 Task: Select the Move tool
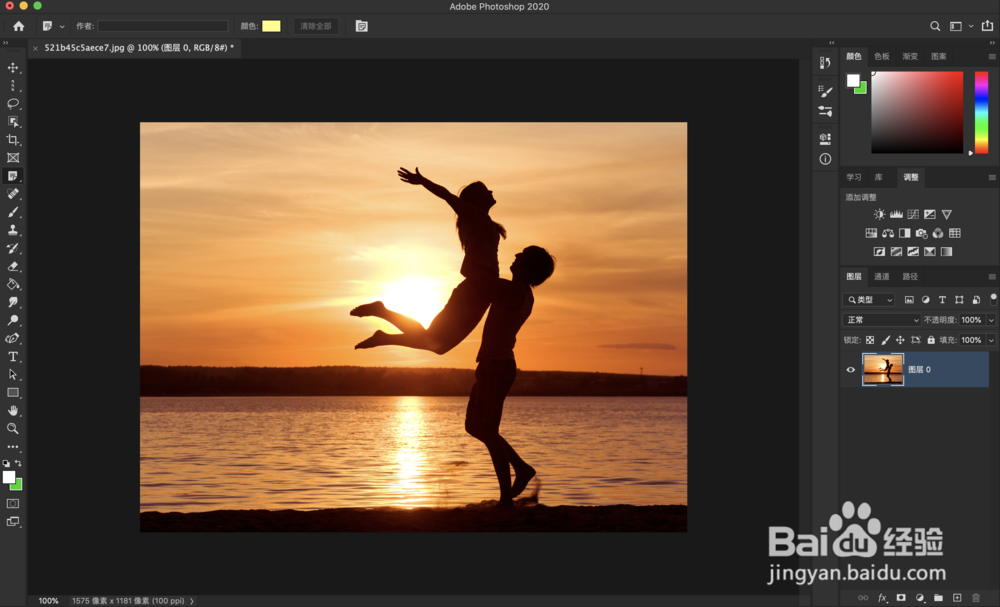[x=13, y=68]
